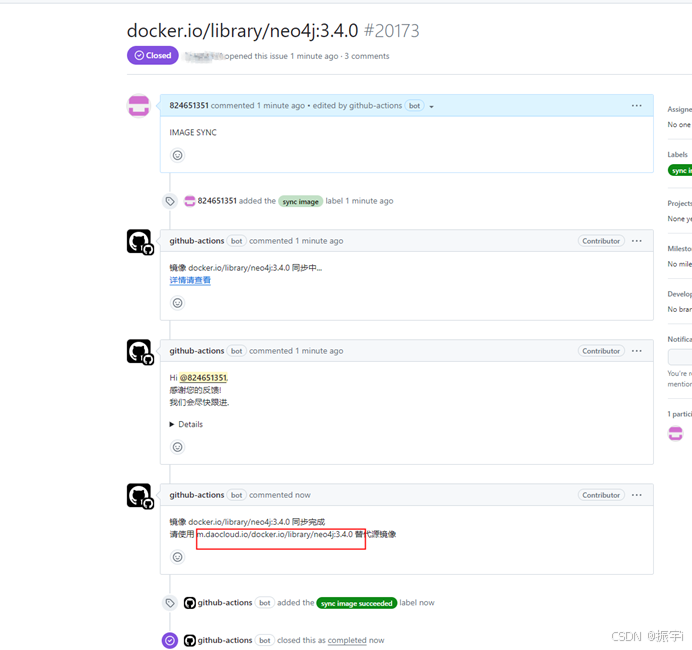
Task: Open github-actions name in syncing comment header
Action: pyautogui.click(x=197, y=241)
